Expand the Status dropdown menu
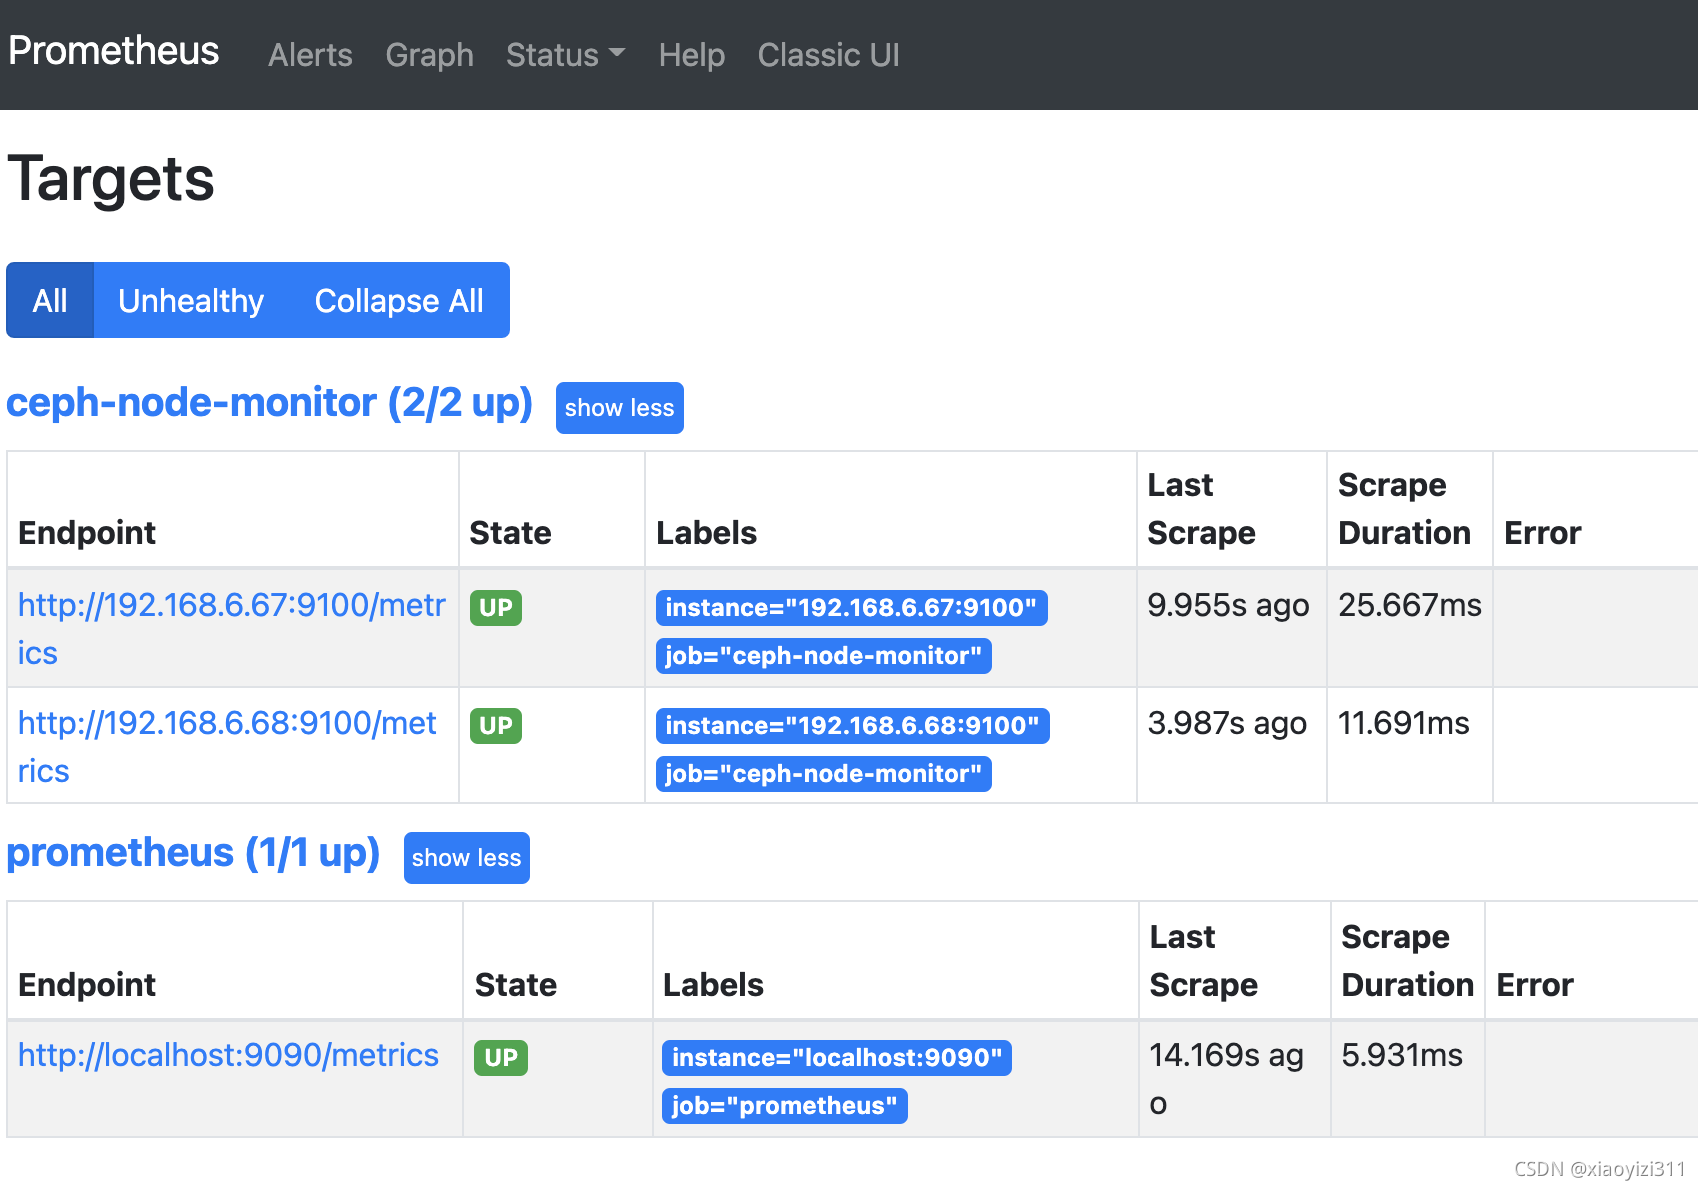 [565, 55]
